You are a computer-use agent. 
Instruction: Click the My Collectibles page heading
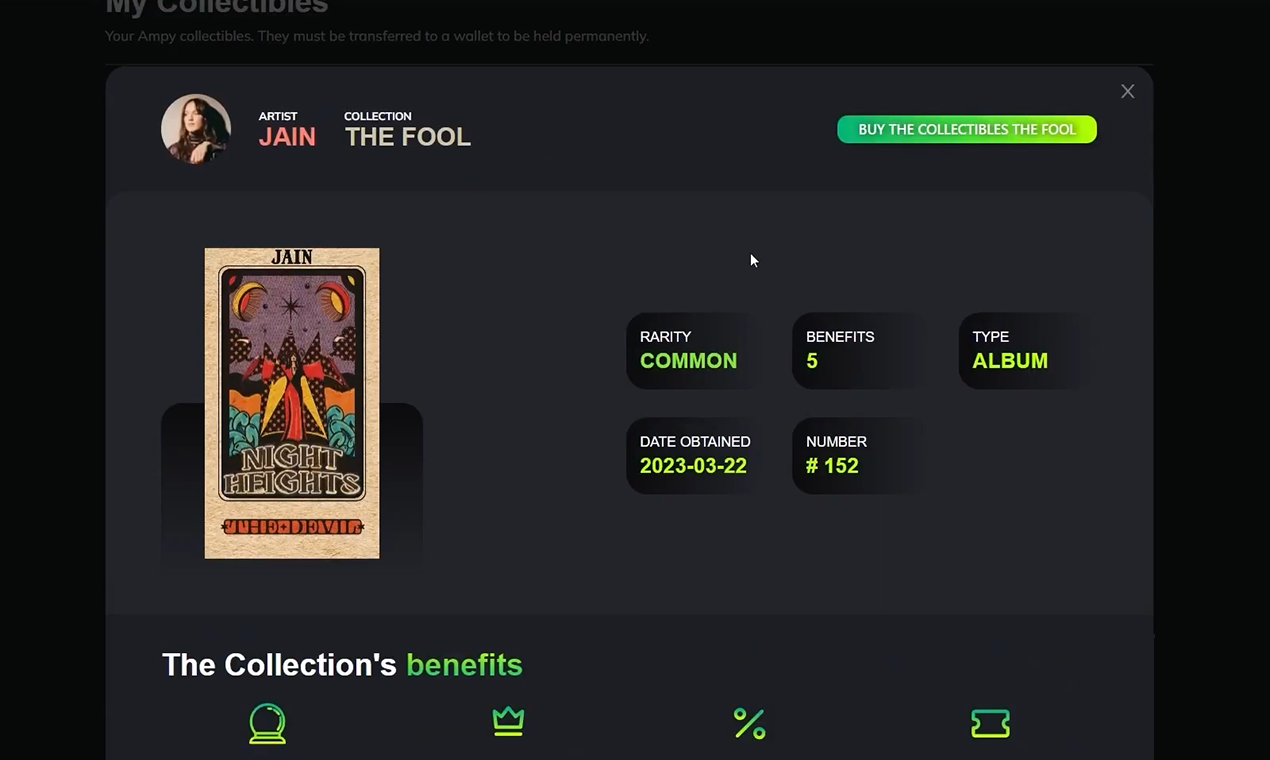click(217, 6)
